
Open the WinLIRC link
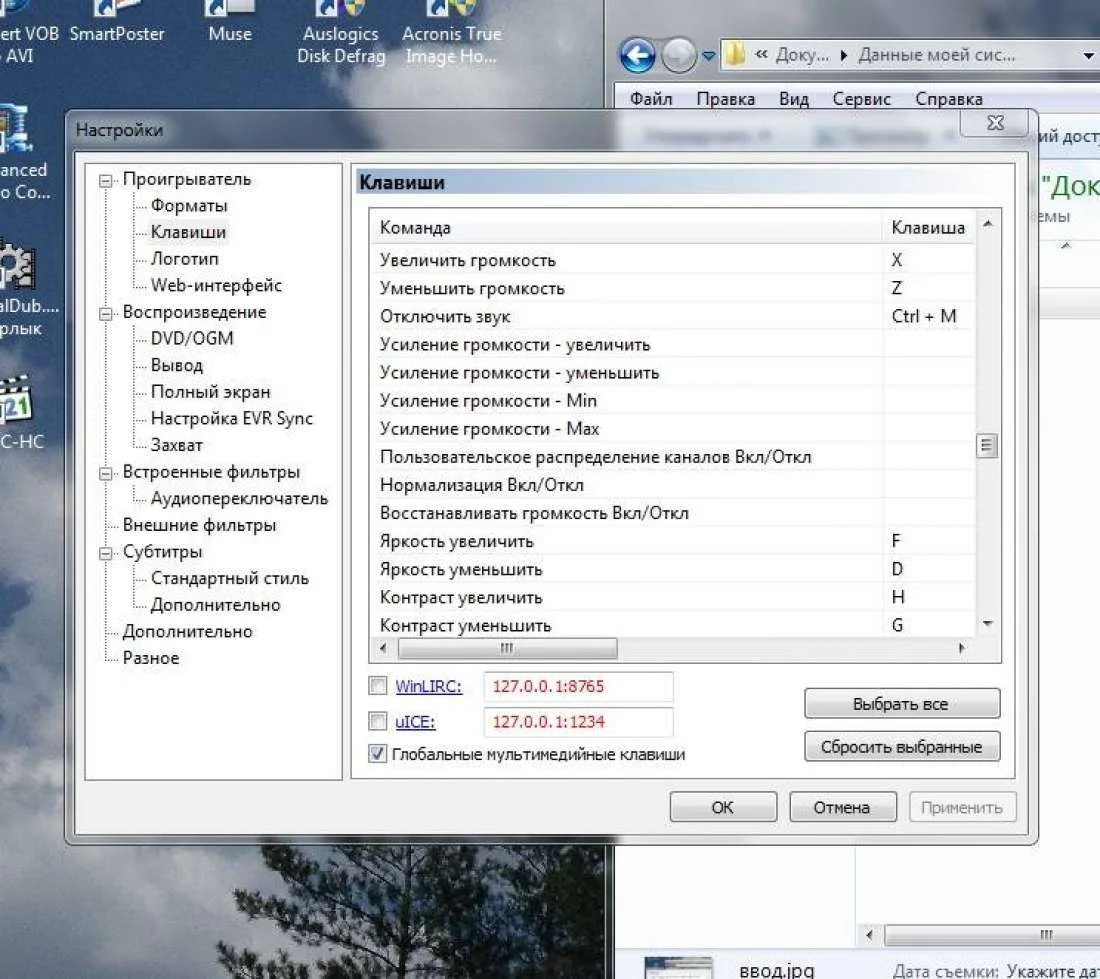coord(428,686)
